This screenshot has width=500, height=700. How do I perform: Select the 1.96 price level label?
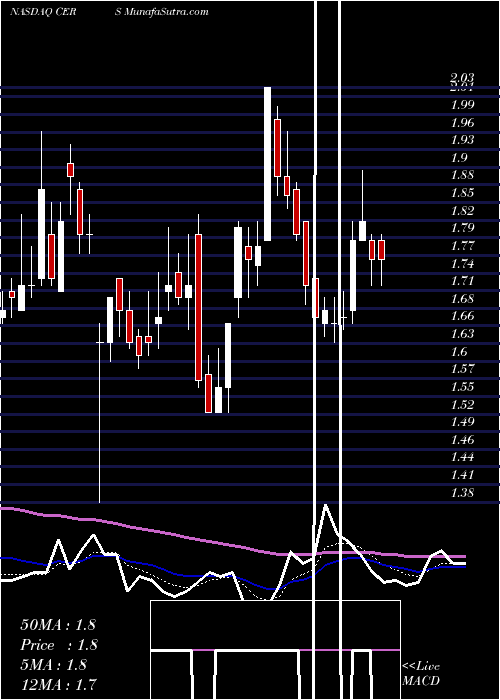tap(462, 122)
